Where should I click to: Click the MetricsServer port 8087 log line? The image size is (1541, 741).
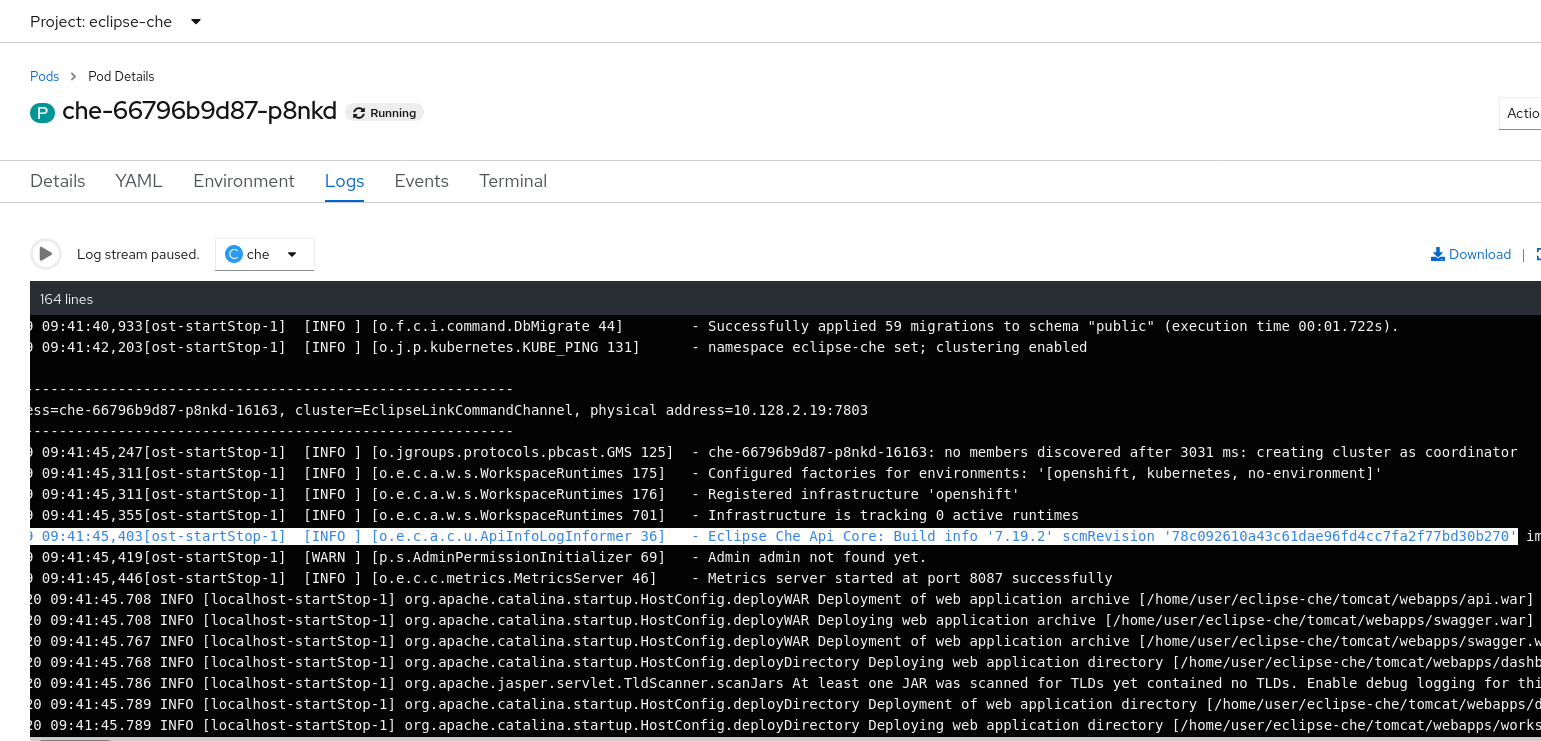pos(571,578)
